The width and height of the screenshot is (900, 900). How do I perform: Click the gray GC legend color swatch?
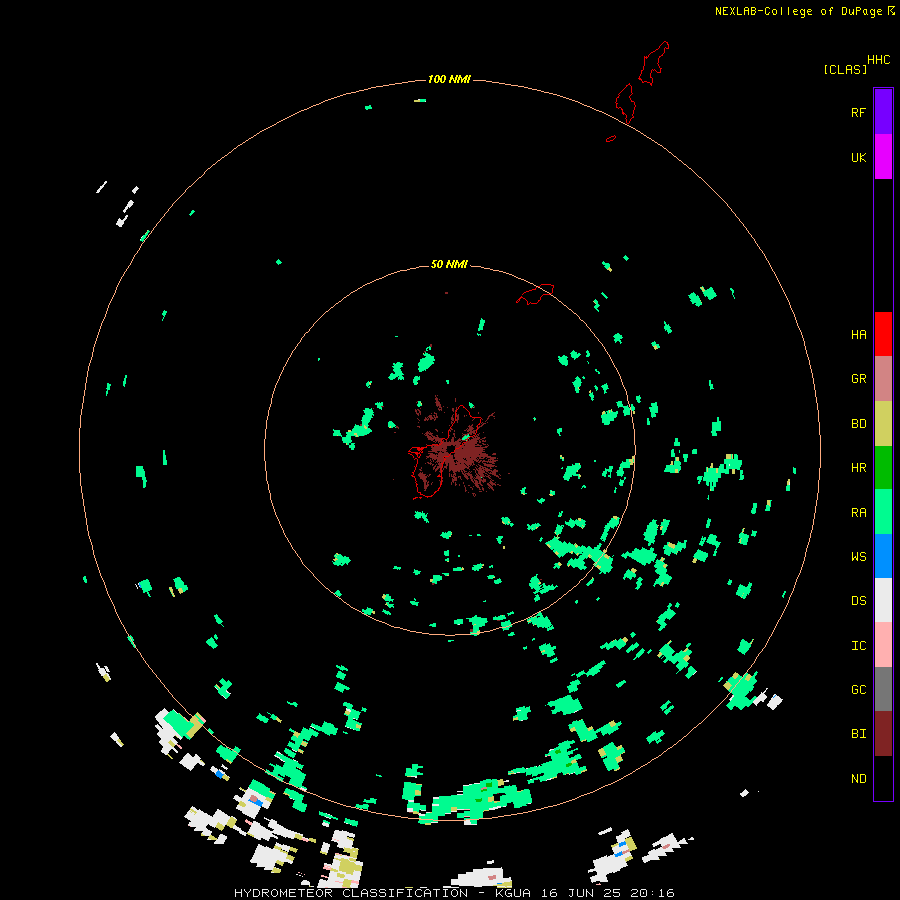coord(883,689)
